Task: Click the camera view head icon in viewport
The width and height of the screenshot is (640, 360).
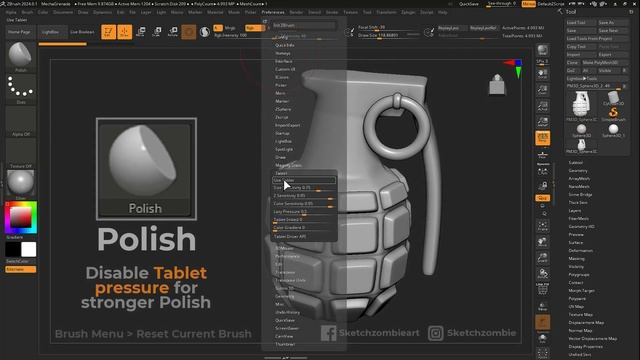Action: click(497, 84)
